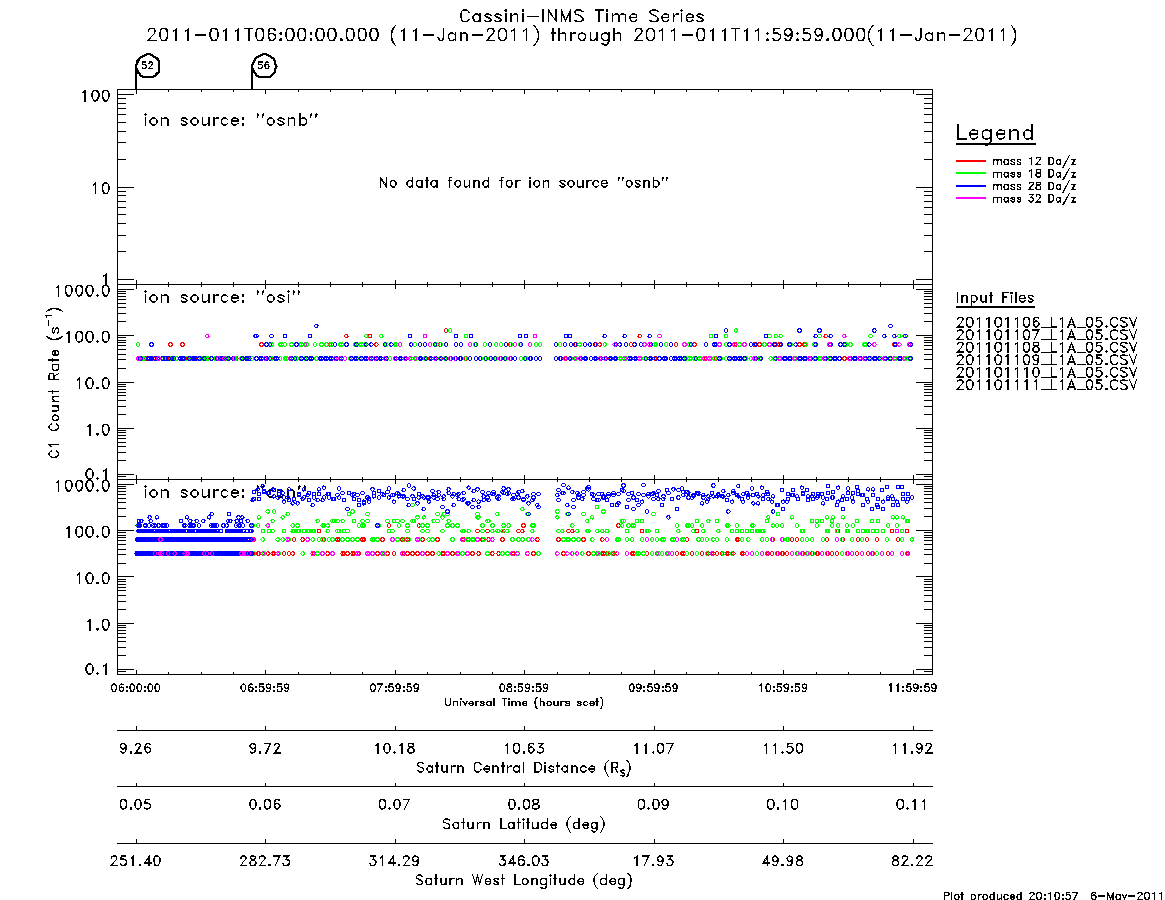1165x900 pixels.
Task: Click the longitude value 251.40
Action: (135, 861)
